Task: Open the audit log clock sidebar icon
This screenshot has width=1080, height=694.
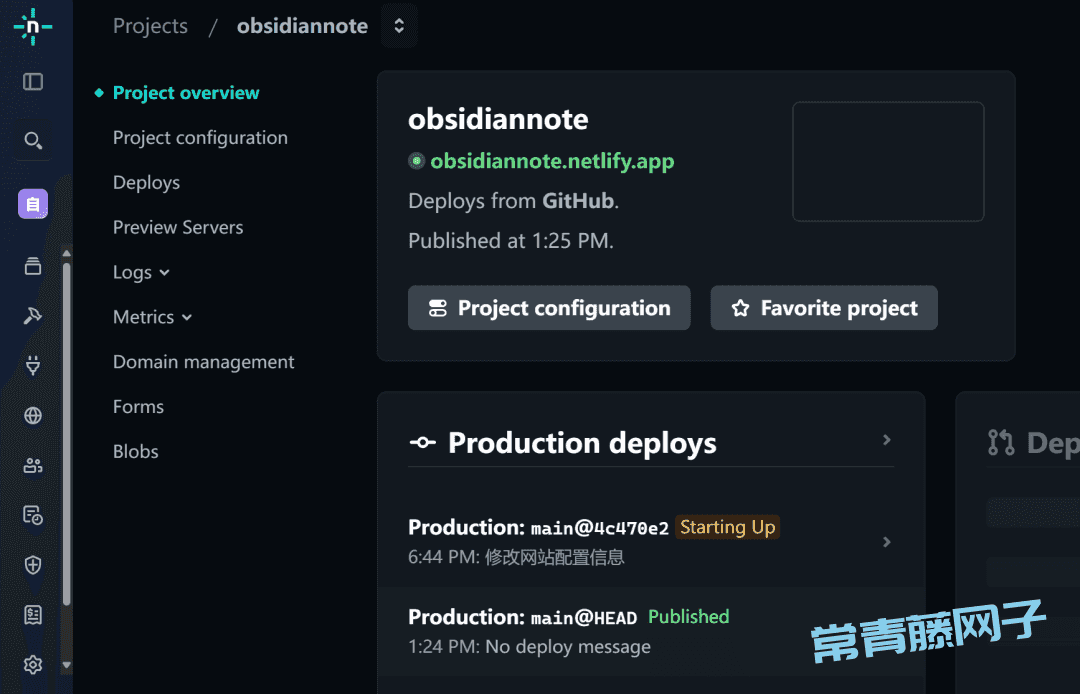Action: click(x=32, y=515)
